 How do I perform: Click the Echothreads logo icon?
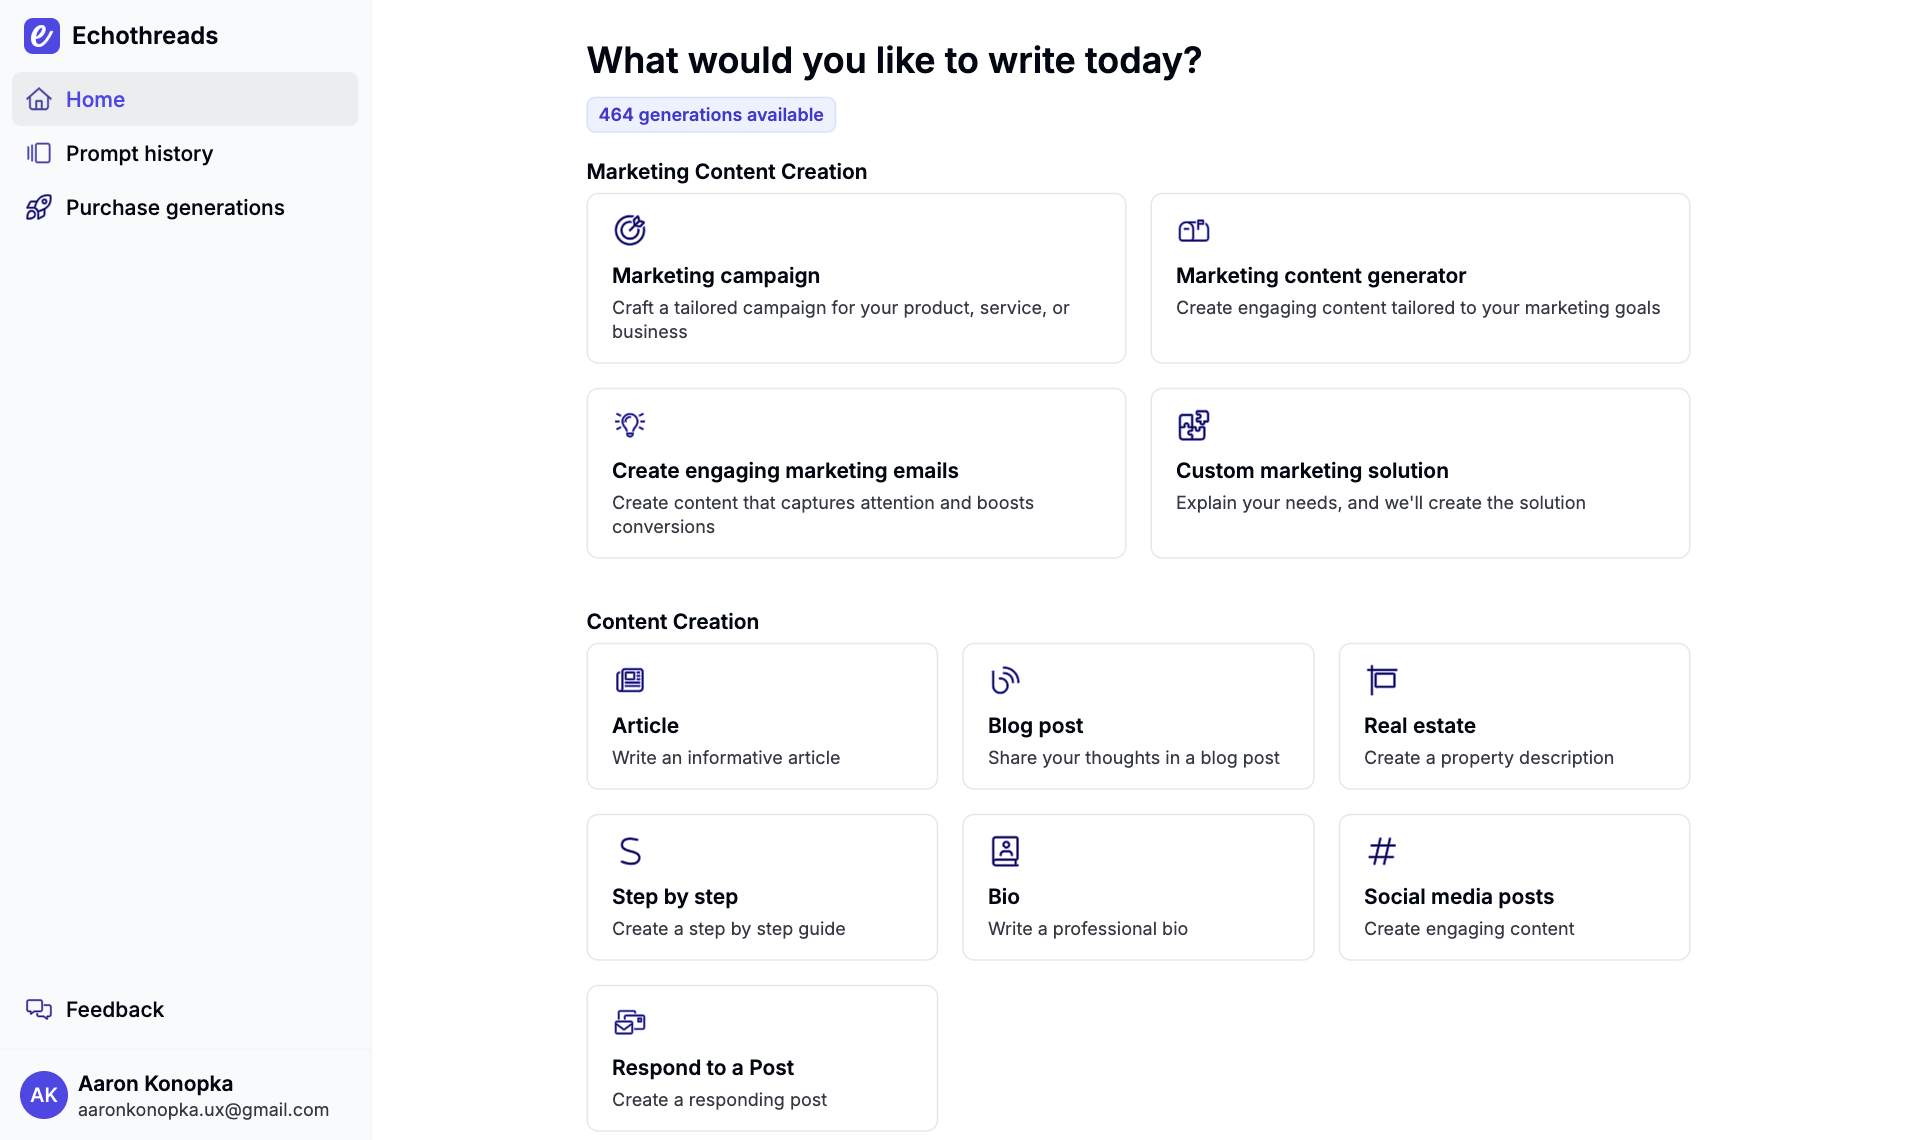click(41, 36)
